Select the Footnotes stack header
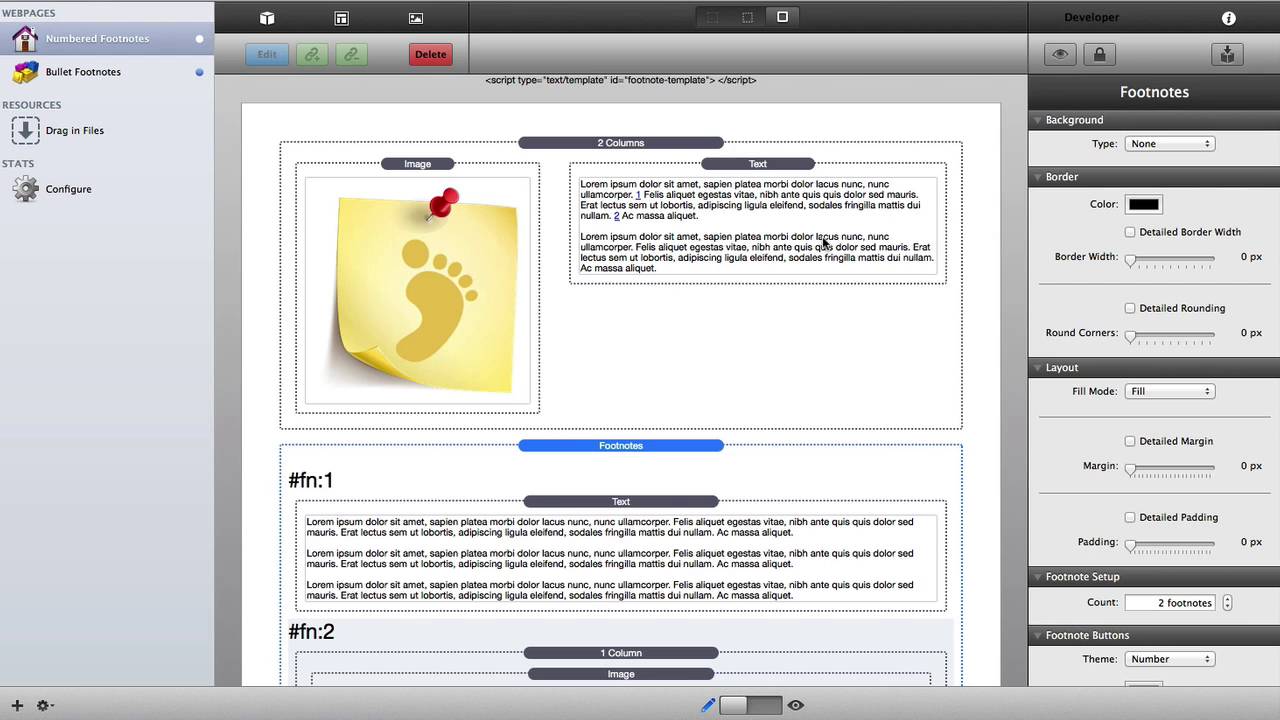The height and width of the screenshot is (720, 1280). (621, 446)
